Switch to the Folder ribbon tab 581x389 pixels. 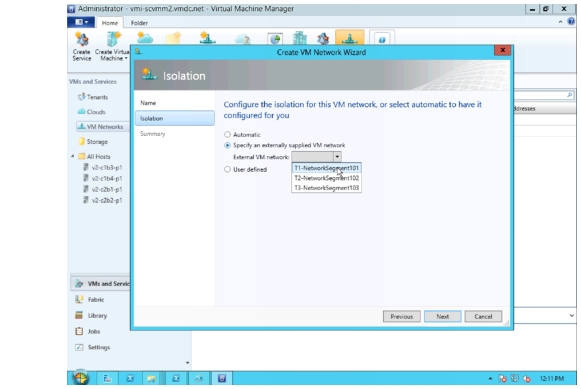pos(139,23)
